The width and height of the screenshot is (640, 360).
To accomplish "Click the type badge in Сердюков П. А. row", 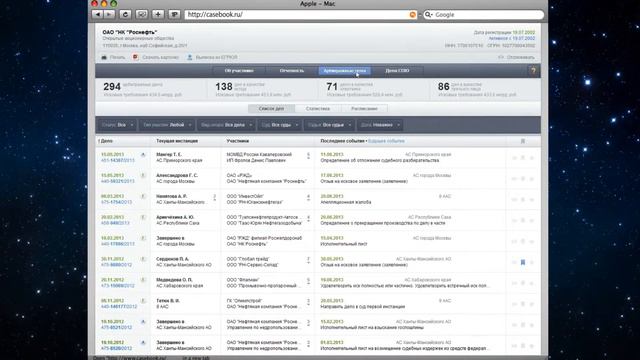I will pos(143,259).
